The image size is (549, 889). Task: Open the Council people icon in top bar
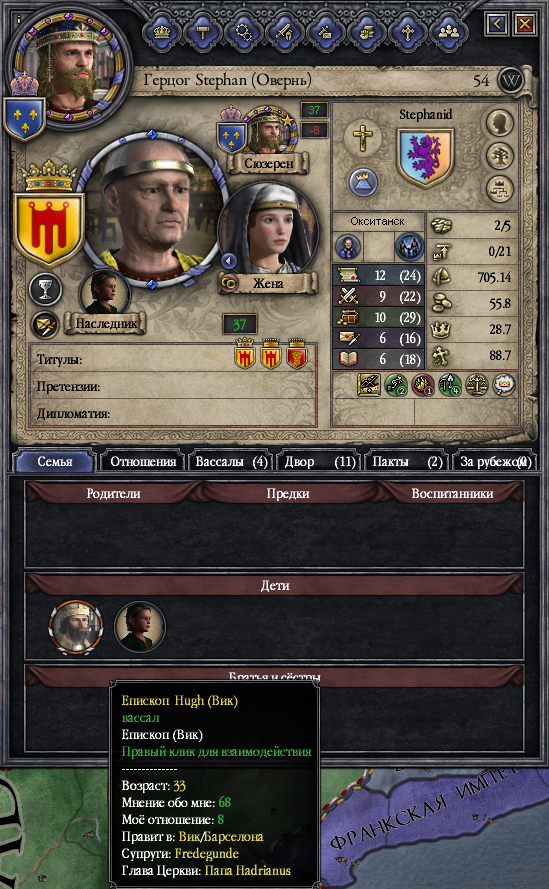[448, 31]
